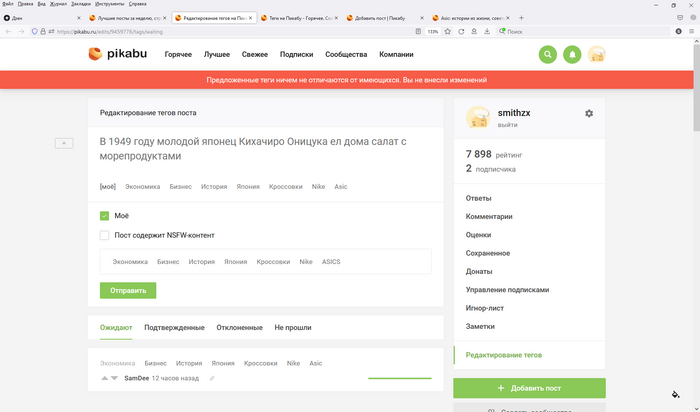Open Донаты in sidebar
700x412 pixels.
tap(479, 271)
